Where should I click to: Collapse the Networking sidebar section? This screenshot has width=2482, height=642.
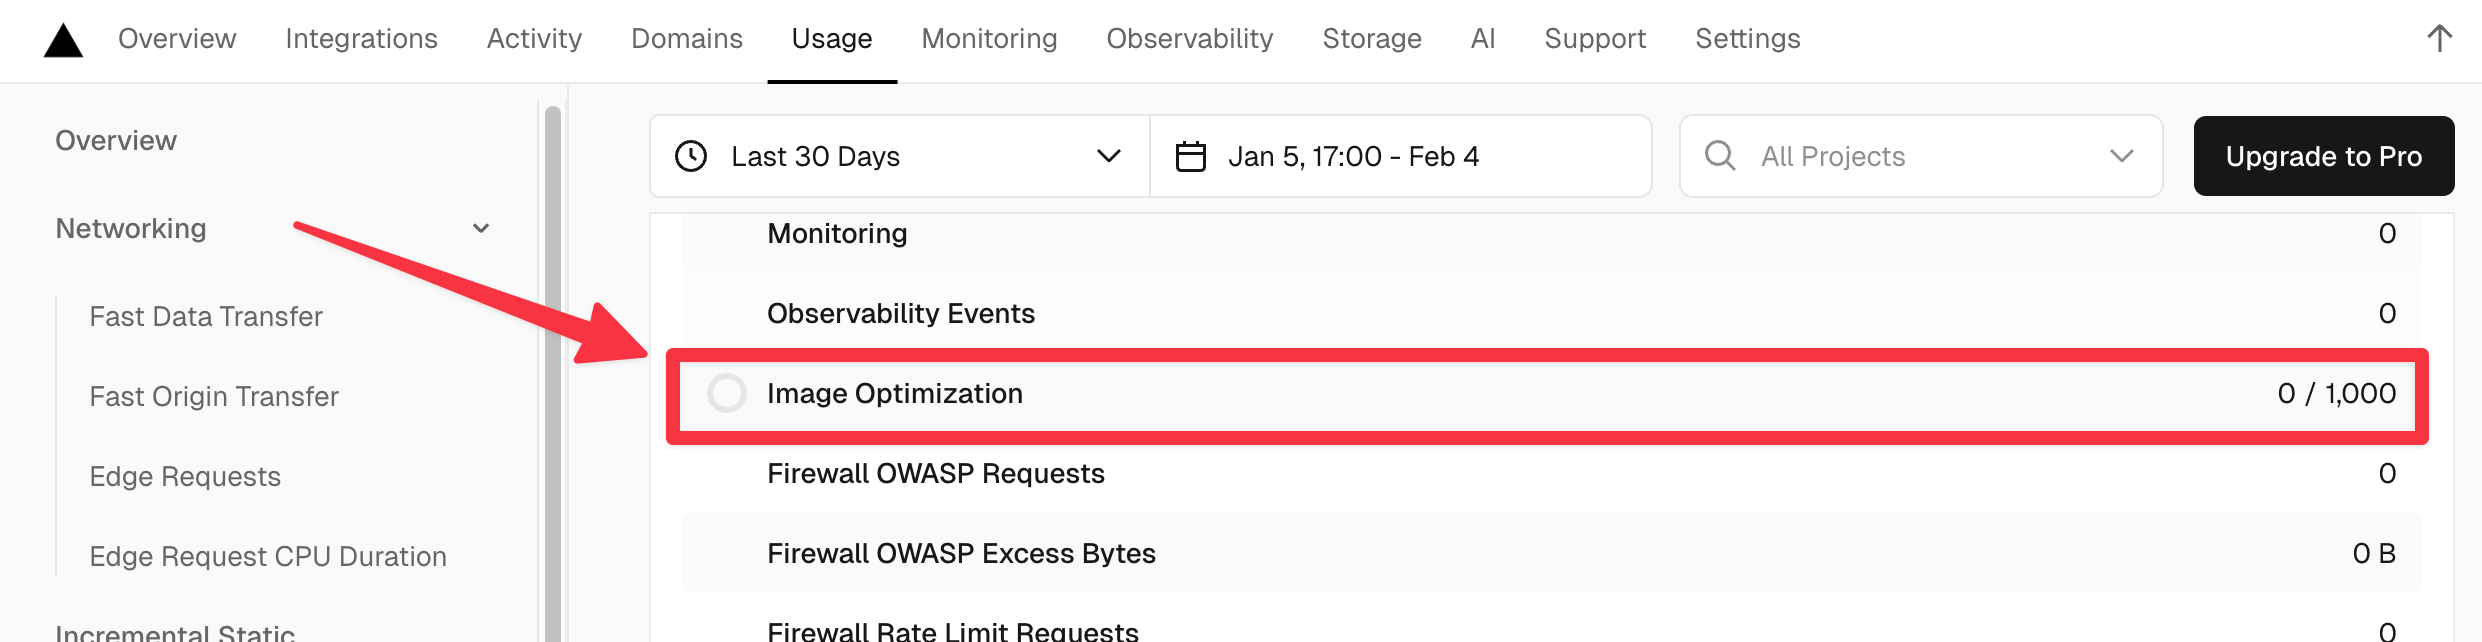click(x=481, y=229)
